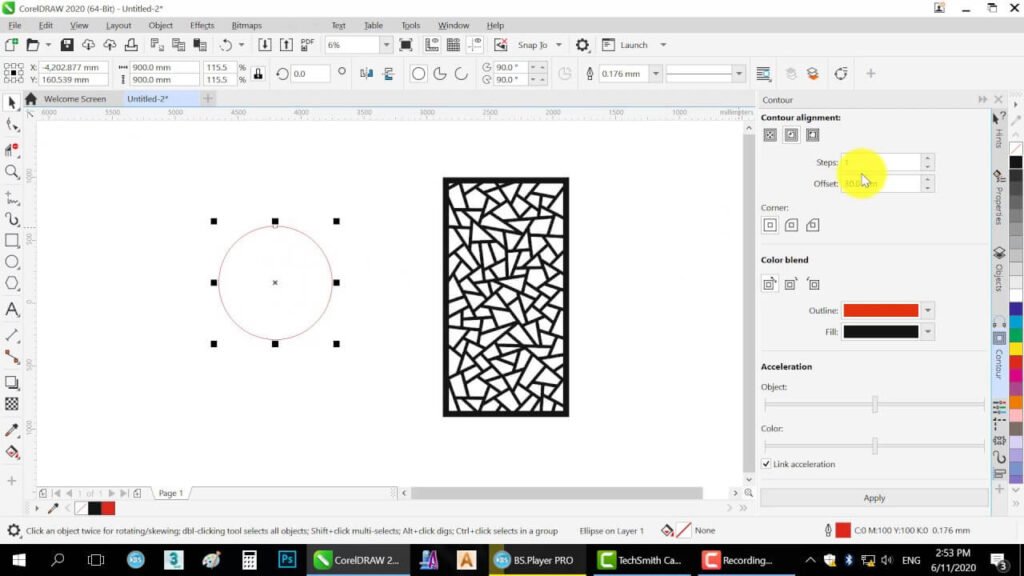The image size is (1024, 576).
Task: Click the Import icon
Action: click(264, 45)
